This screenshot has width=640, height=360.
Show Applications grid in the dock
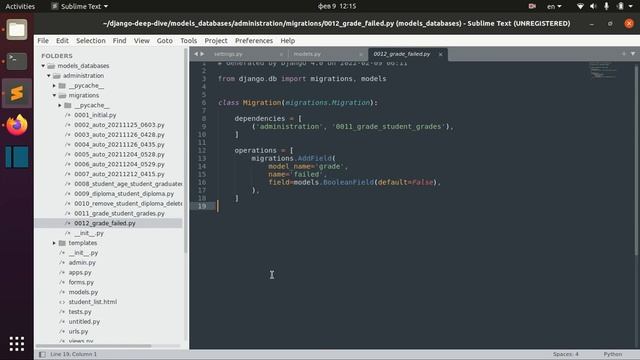pyautogui.click(x=17, y=344)
